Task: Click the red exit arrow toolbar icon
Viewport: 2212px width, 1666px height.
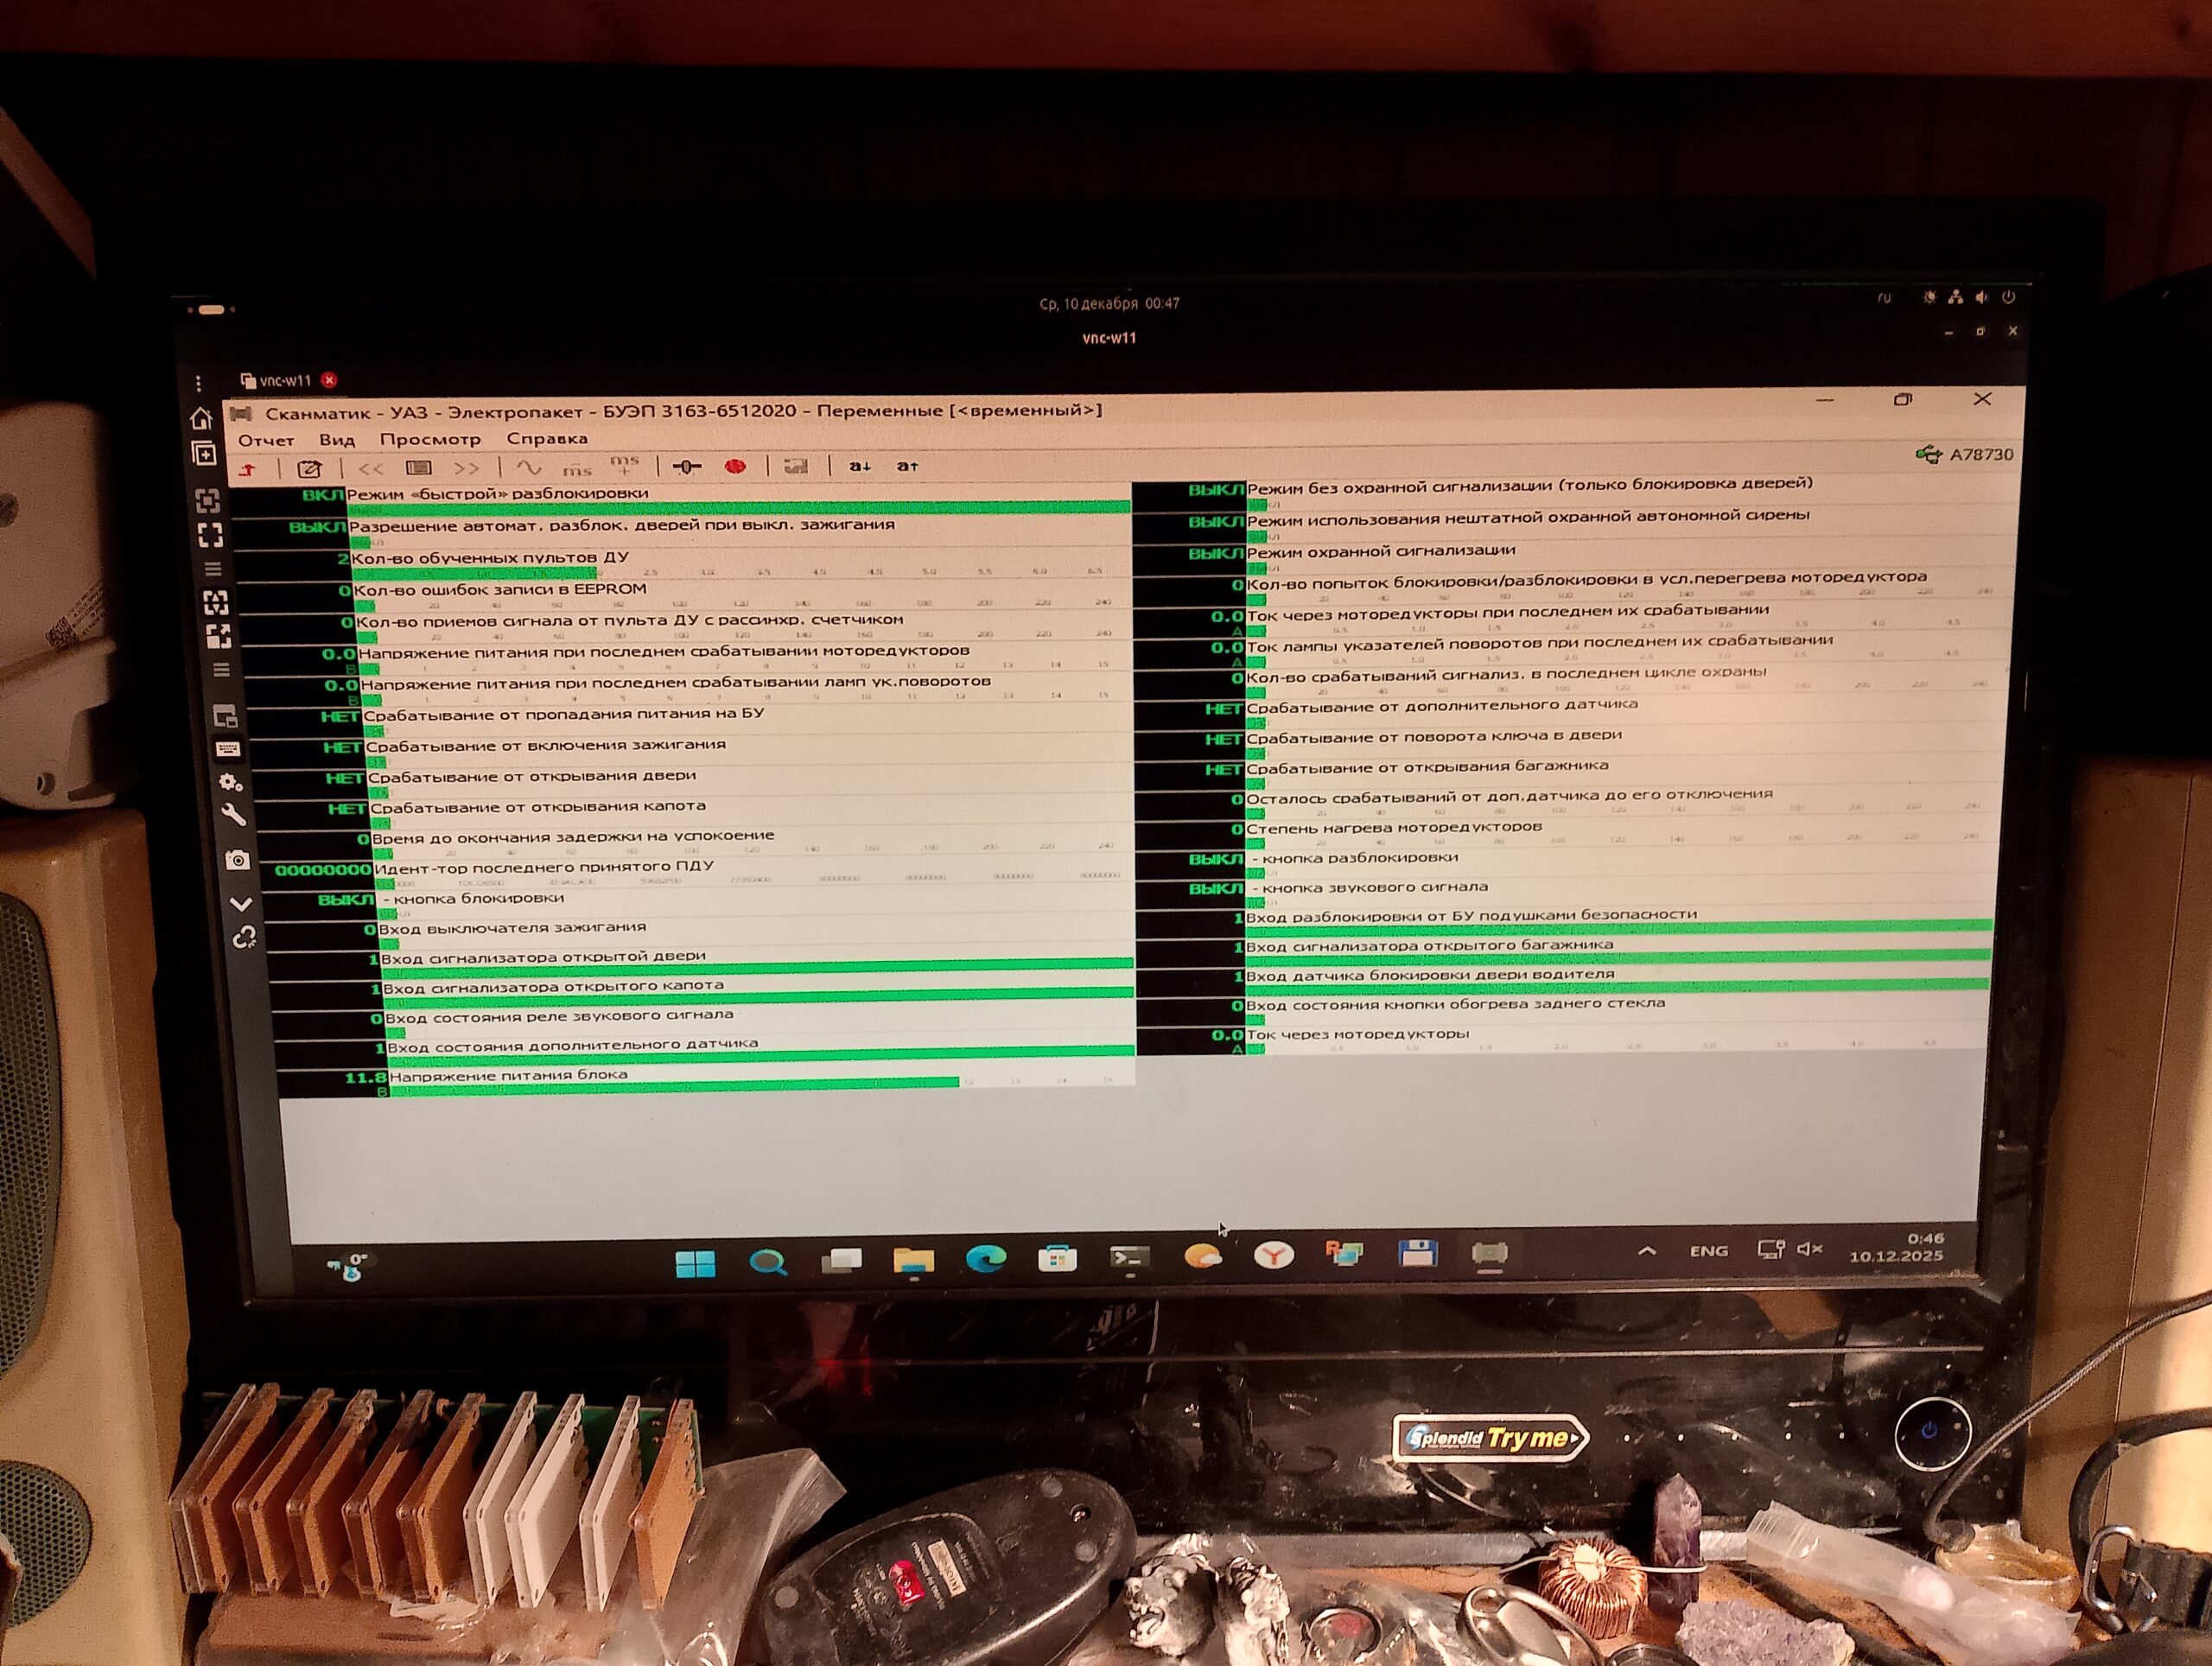Action: (x=249, y=468)
